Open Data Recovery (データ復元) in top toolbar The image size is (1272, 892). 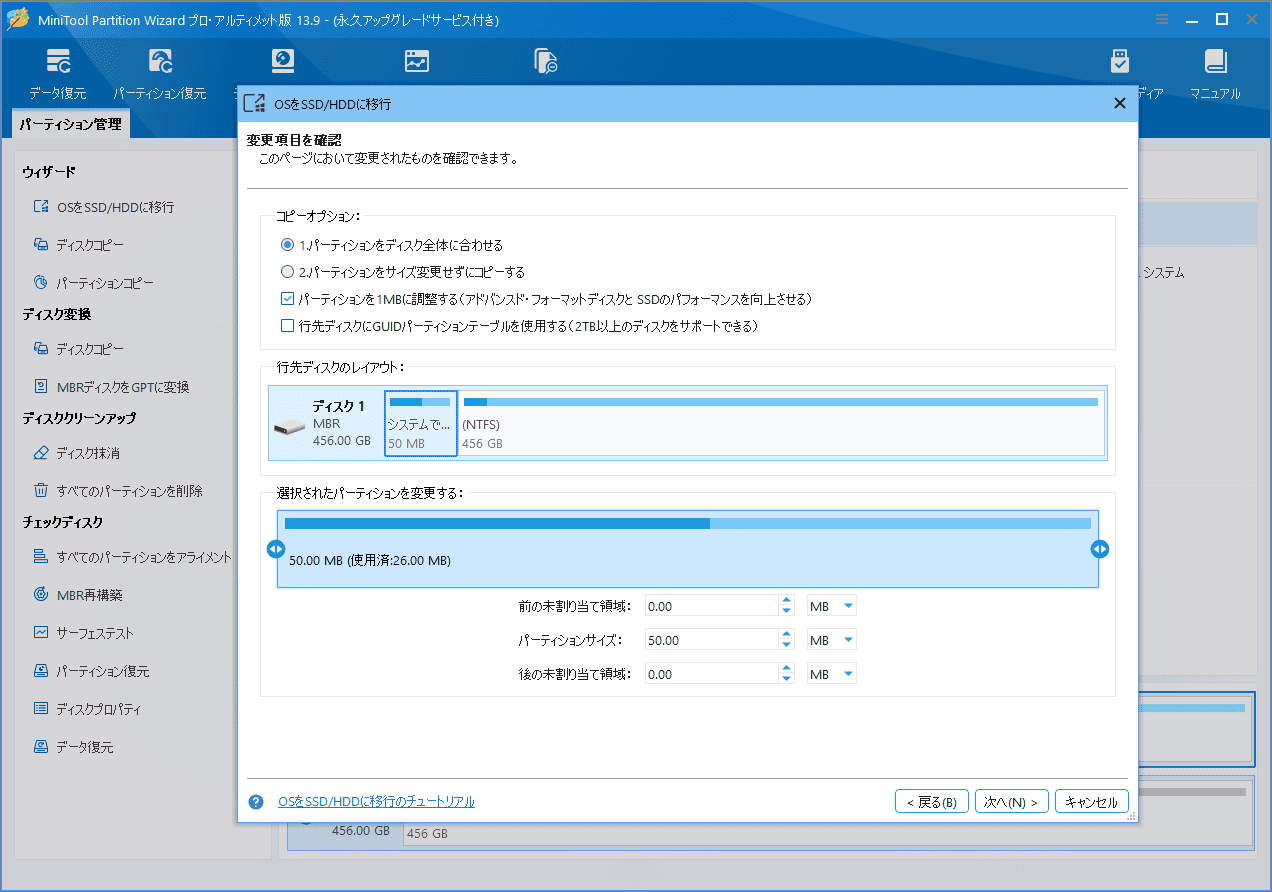(57, 73)
